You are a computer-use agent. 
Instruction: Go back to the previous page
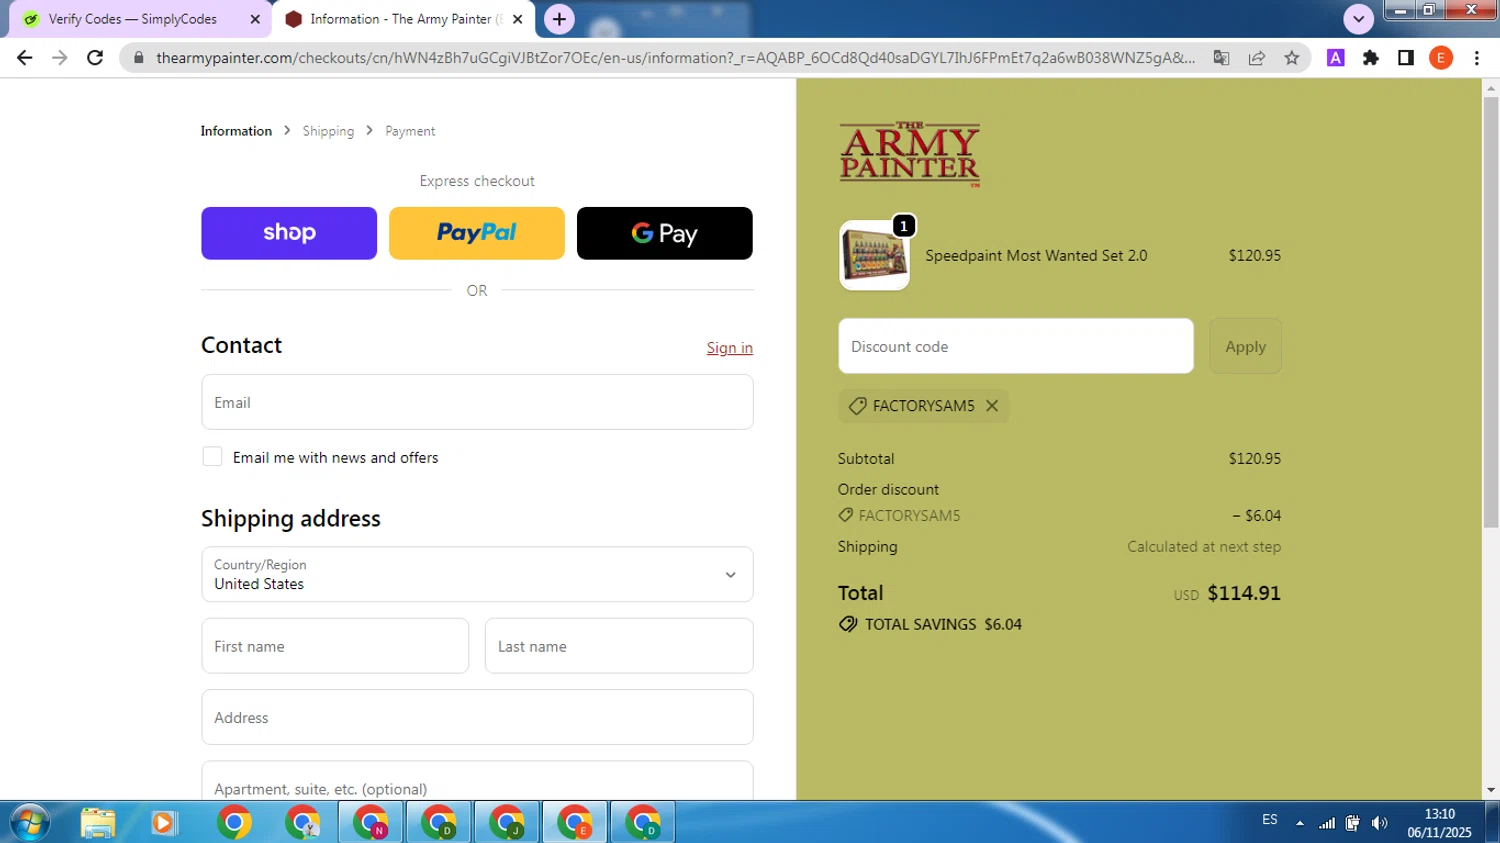pyautogui.click(x=25, y=58)
